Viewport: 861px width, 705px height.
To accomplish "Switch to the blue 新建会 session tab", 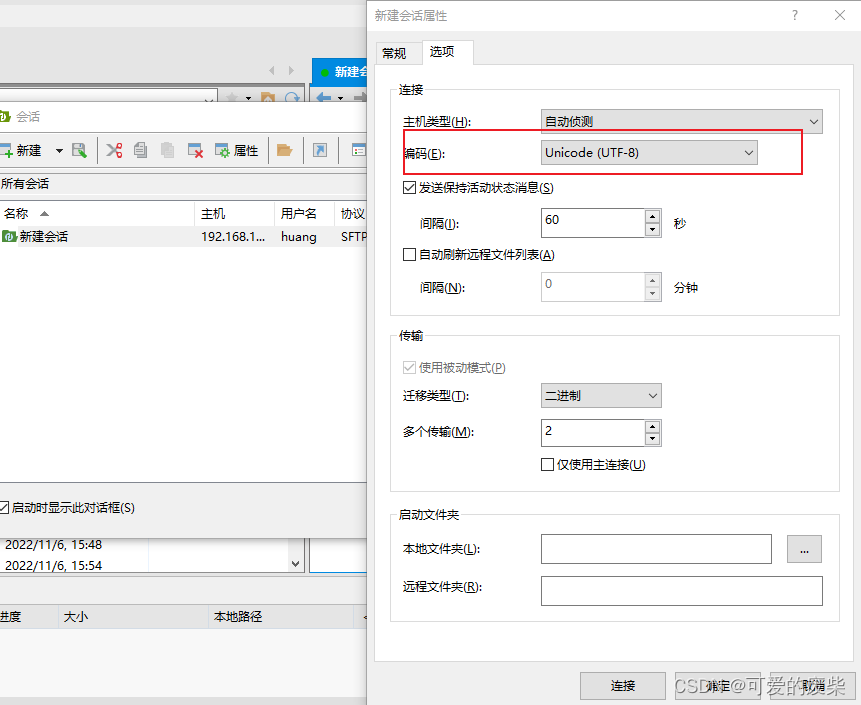I will 339,72.
